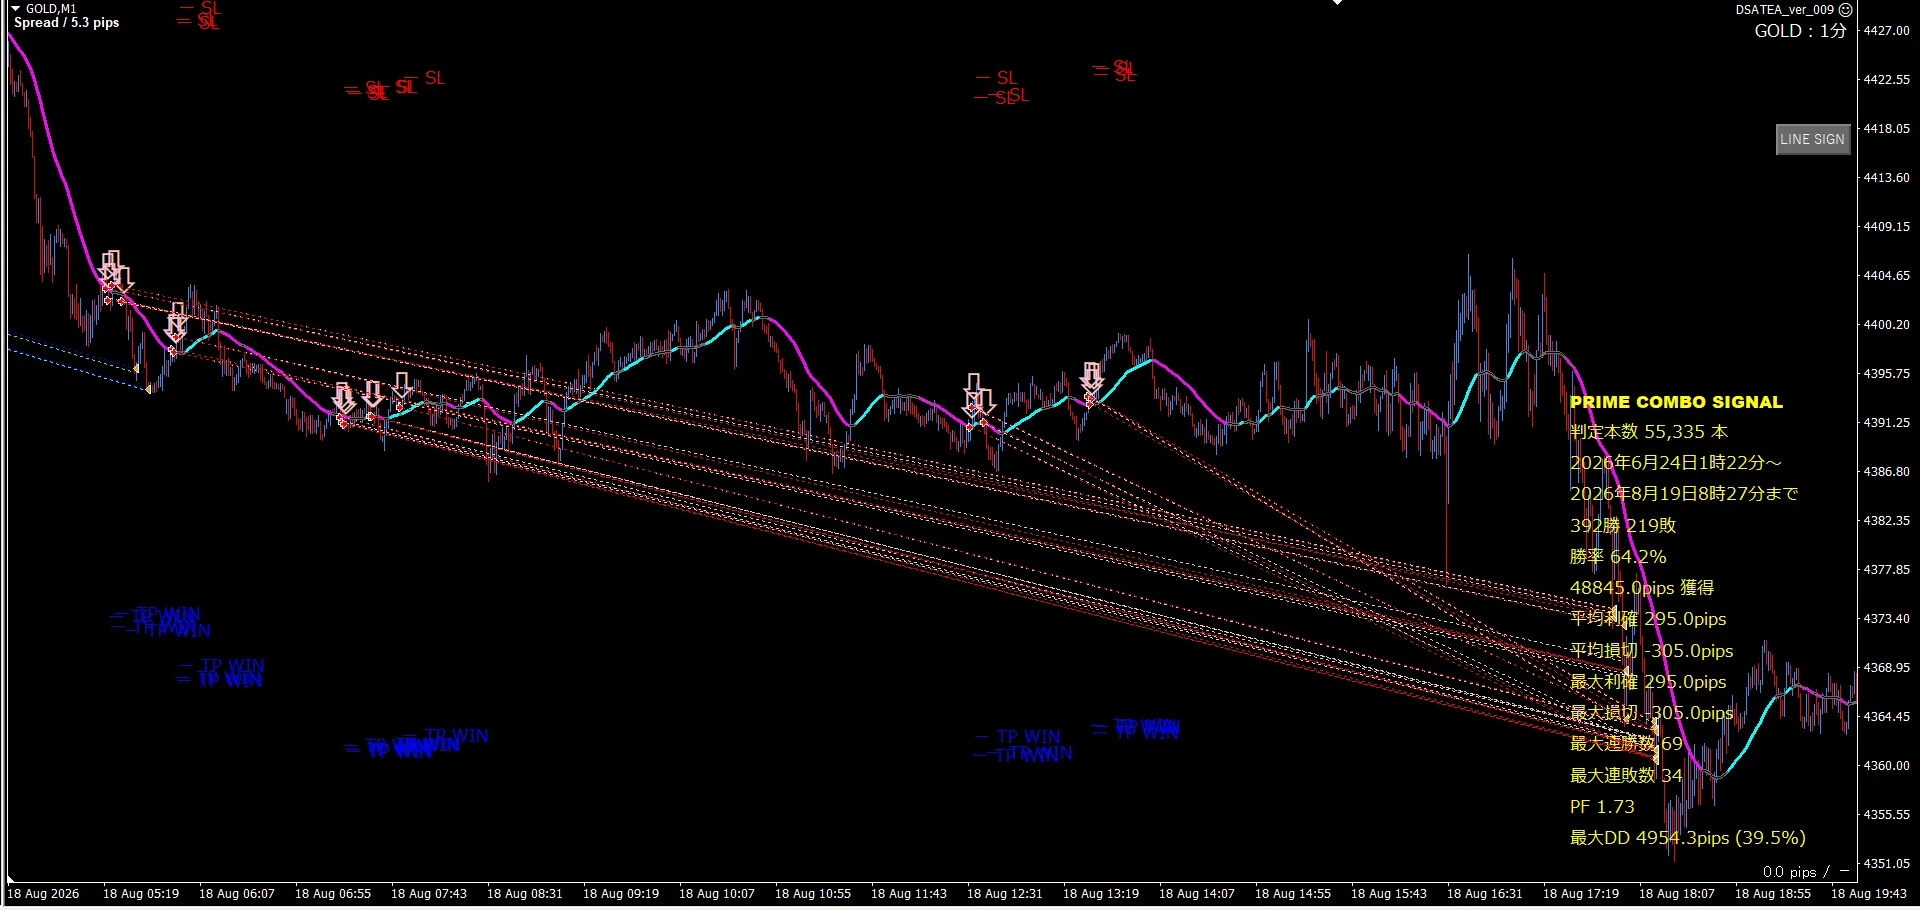Viewport: 1920px width, 910px height.
Task: Click the 4418.05 price scale label
Action: 1886,129
